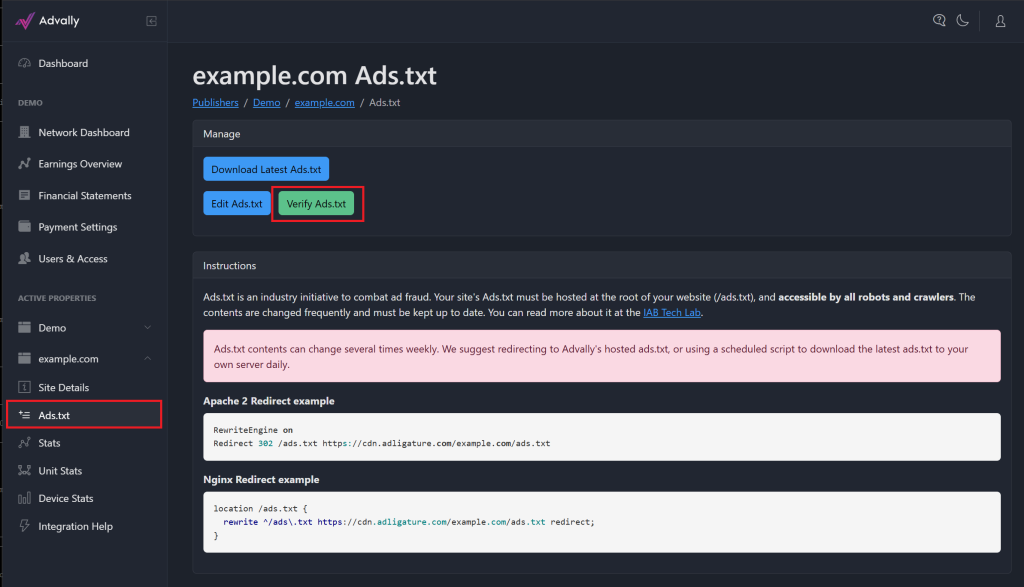The height and width of the screenshot is (587, 1024).
Task: Click the 'example.com Ads.txt' page heading
Action: pos(314,76)
